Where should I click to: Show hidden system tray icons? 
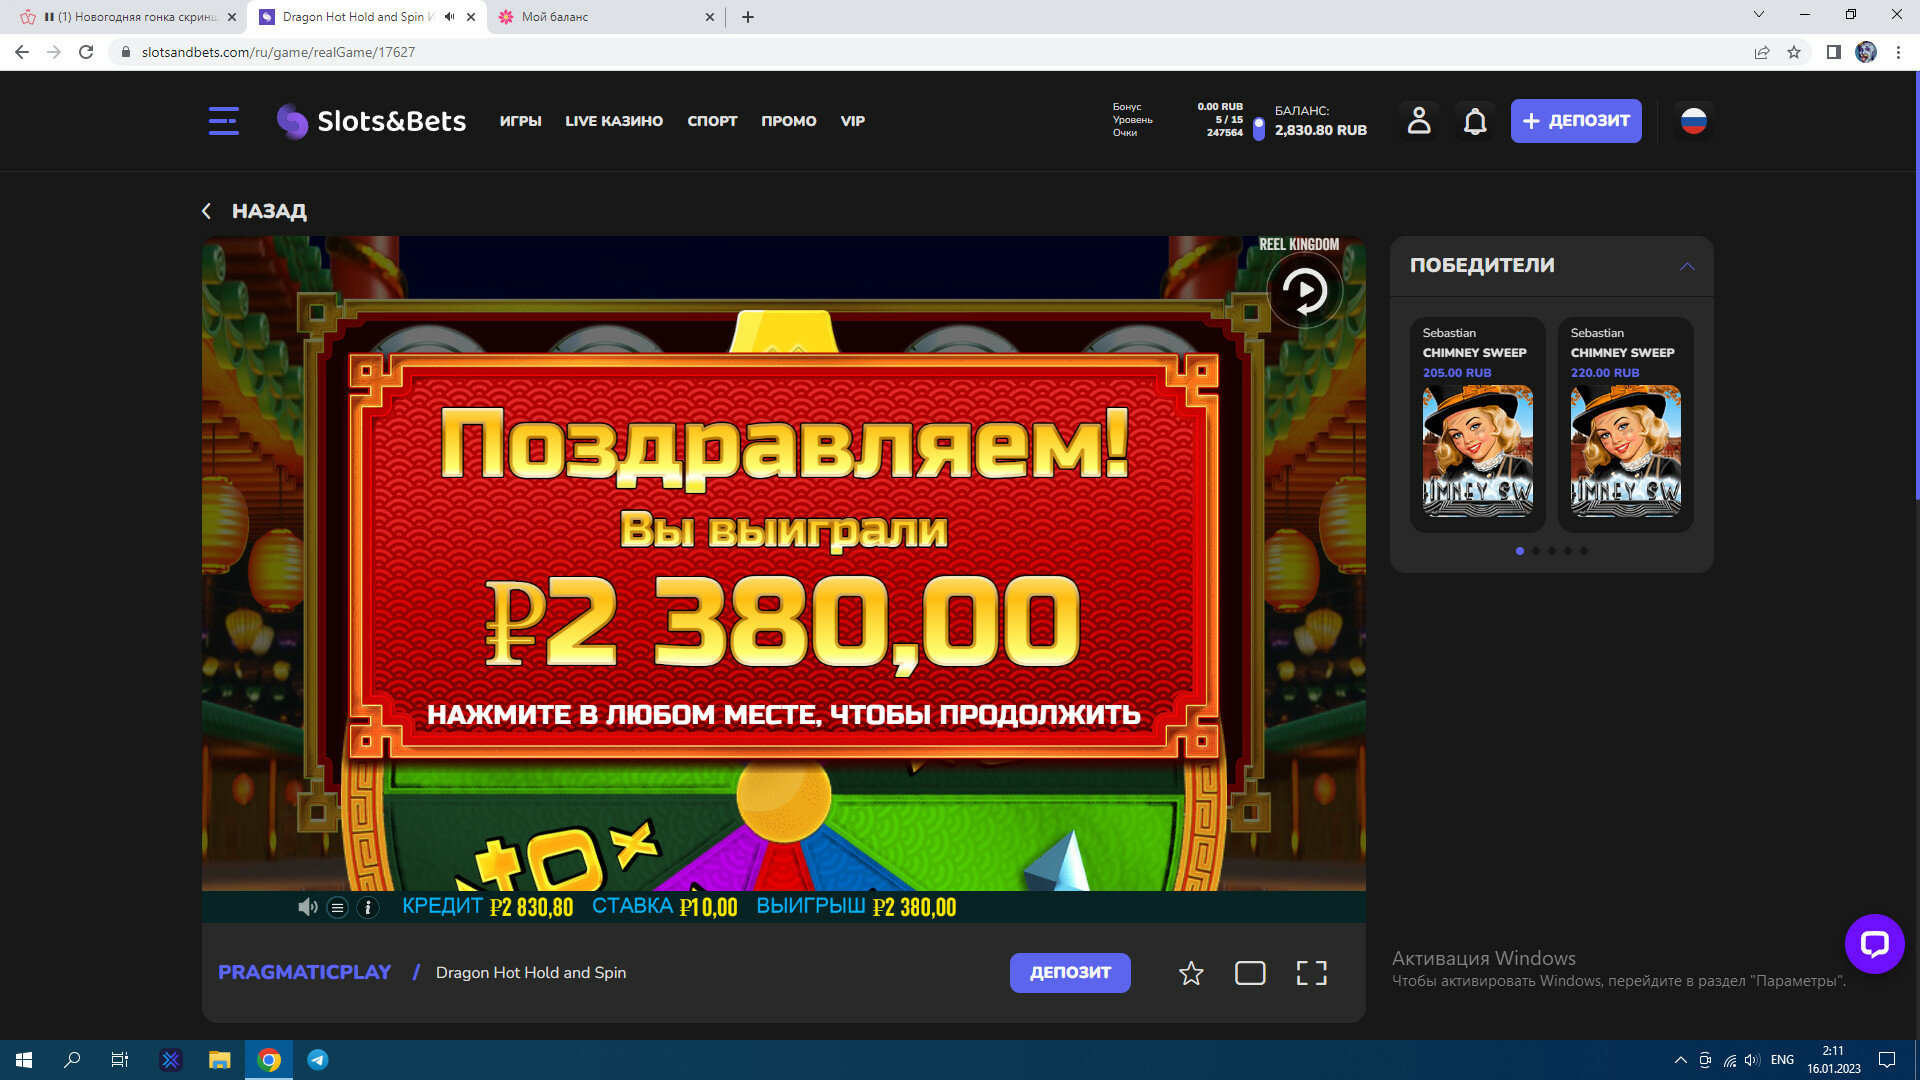coord(1680,1060)
